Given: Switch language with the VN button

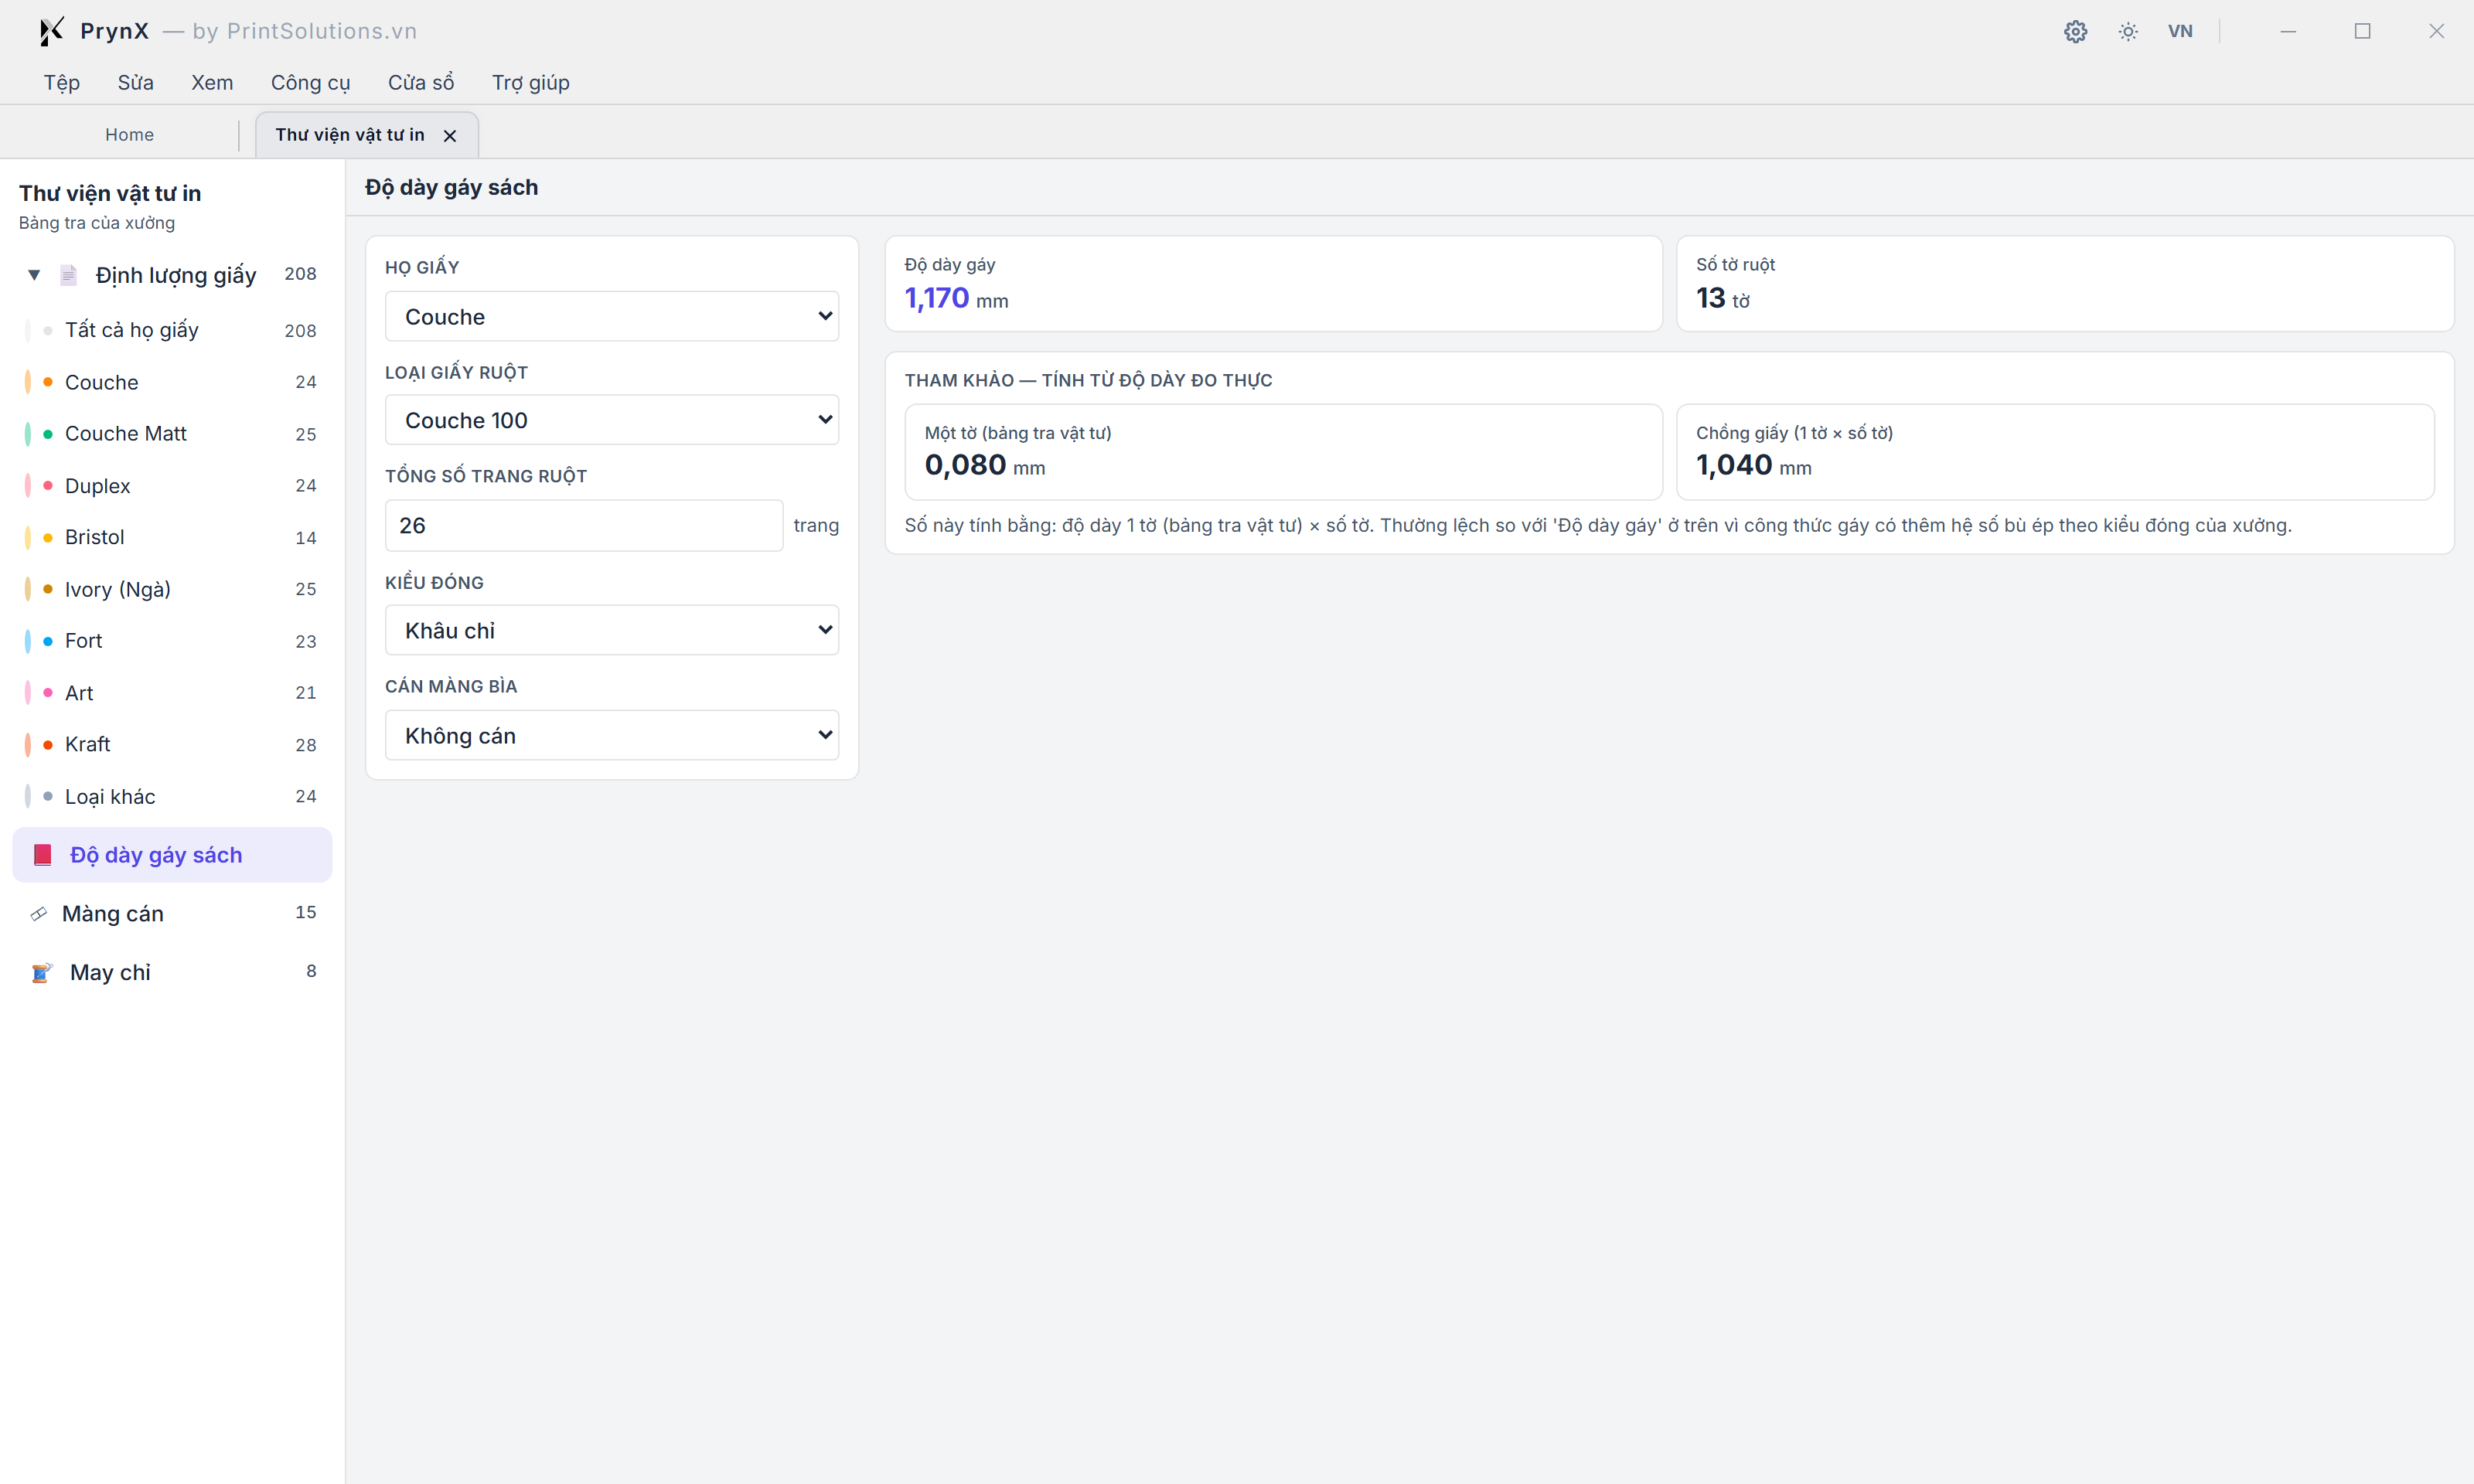Looking at the screenshot, I should 2180,31.
